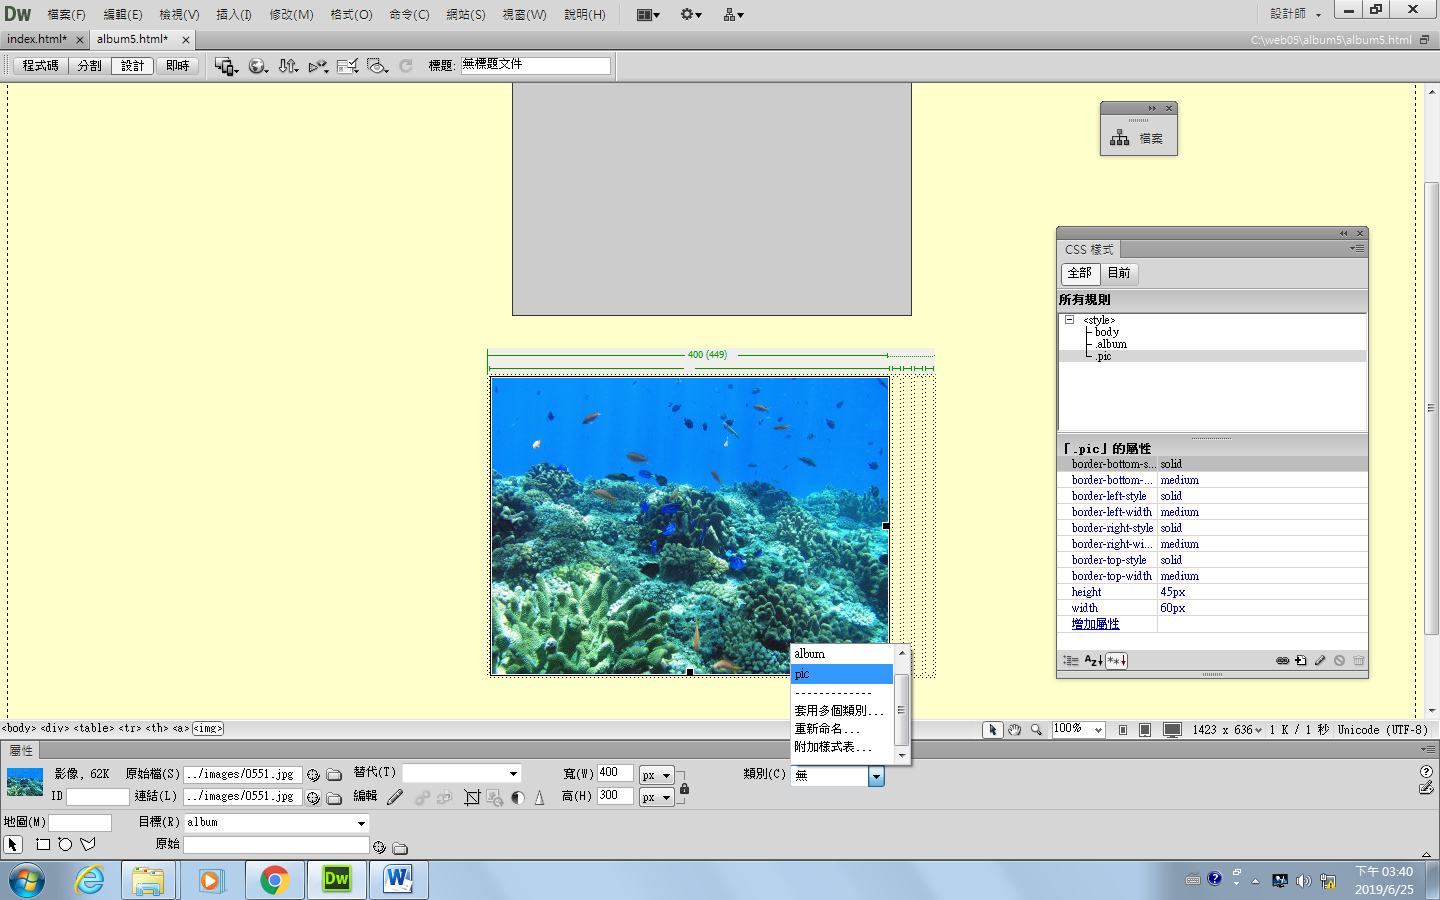Click attach style sheet link icon
Viewport: 1440px width, 900px height.
tap(1282, 661)
